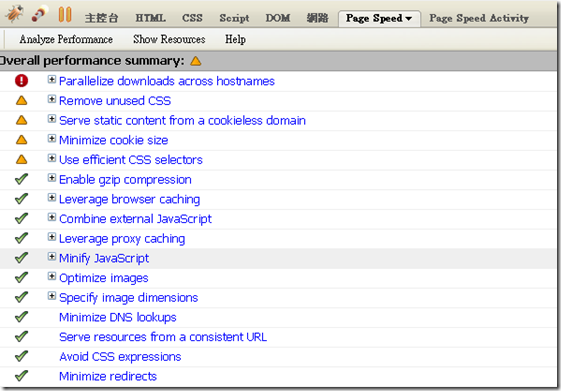Open the Avoid CSS expressions link
Viewport: 561px width, 391px height.
pos(120,357)
